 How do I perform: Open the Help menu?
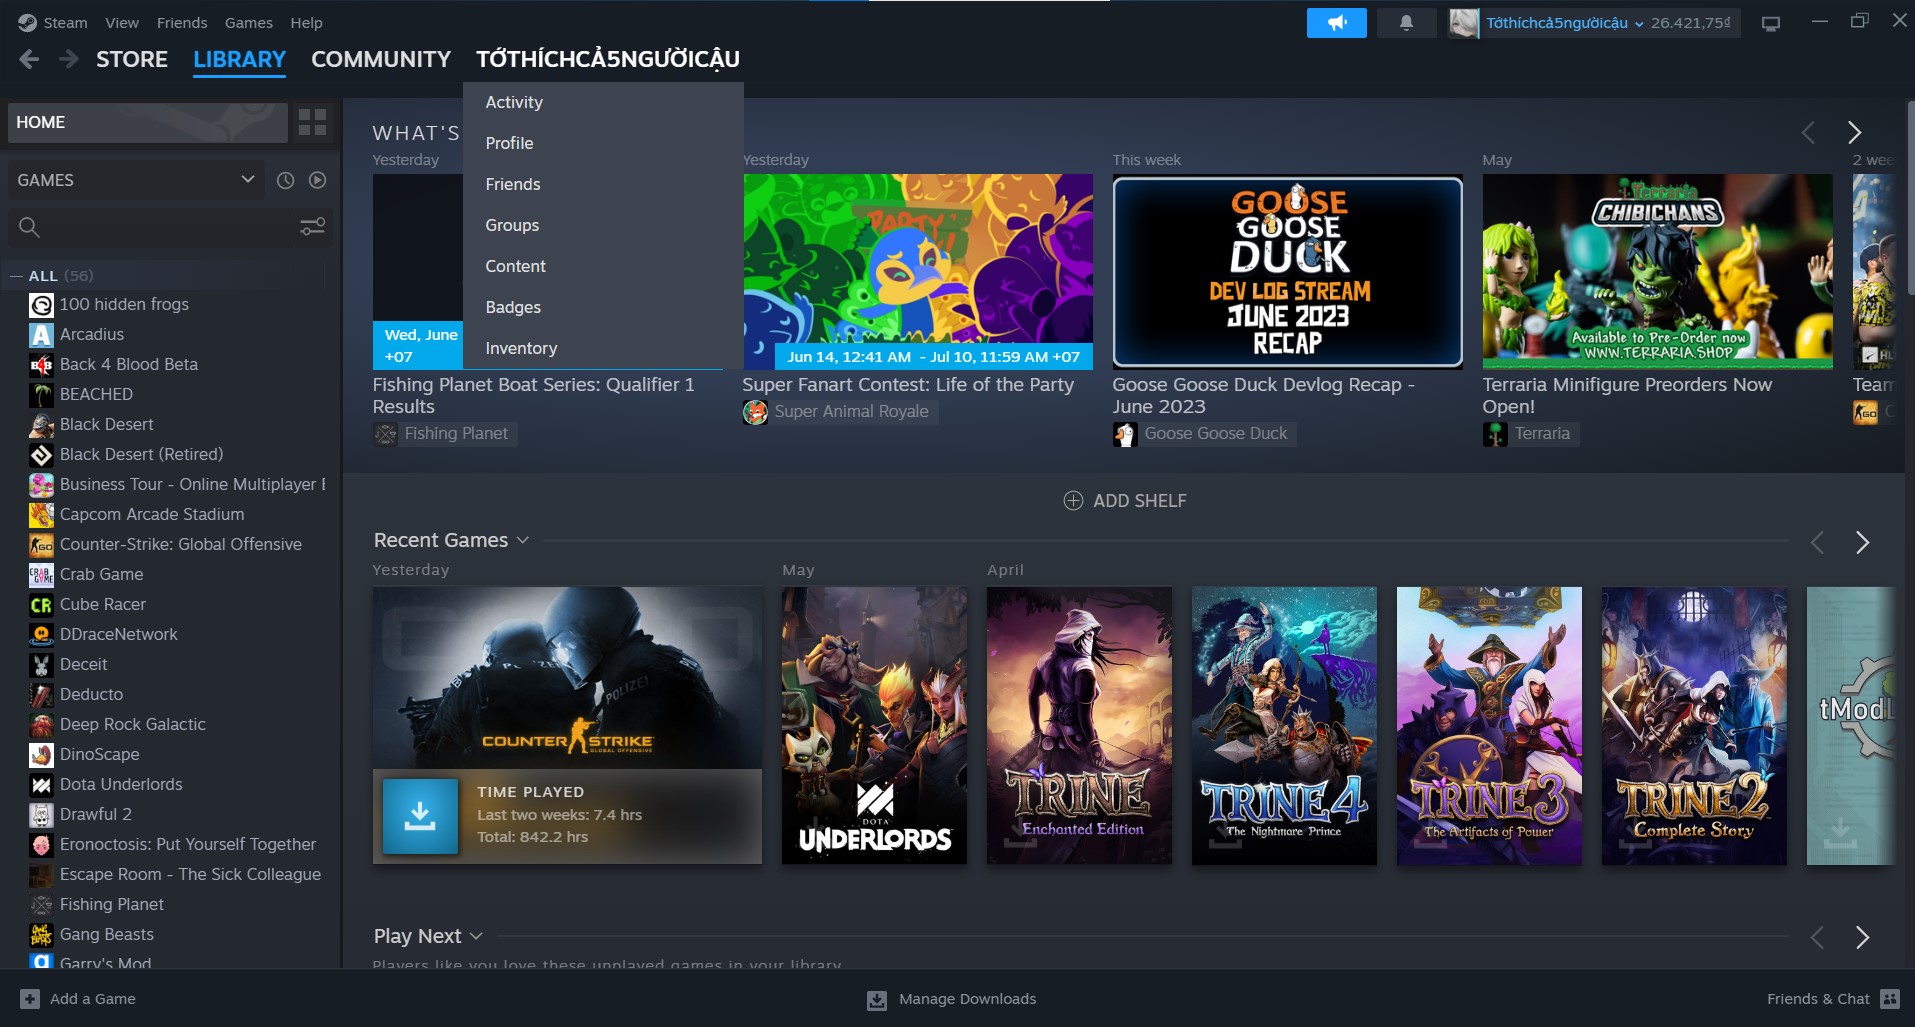pyautogui.click(x=306, y=22)
